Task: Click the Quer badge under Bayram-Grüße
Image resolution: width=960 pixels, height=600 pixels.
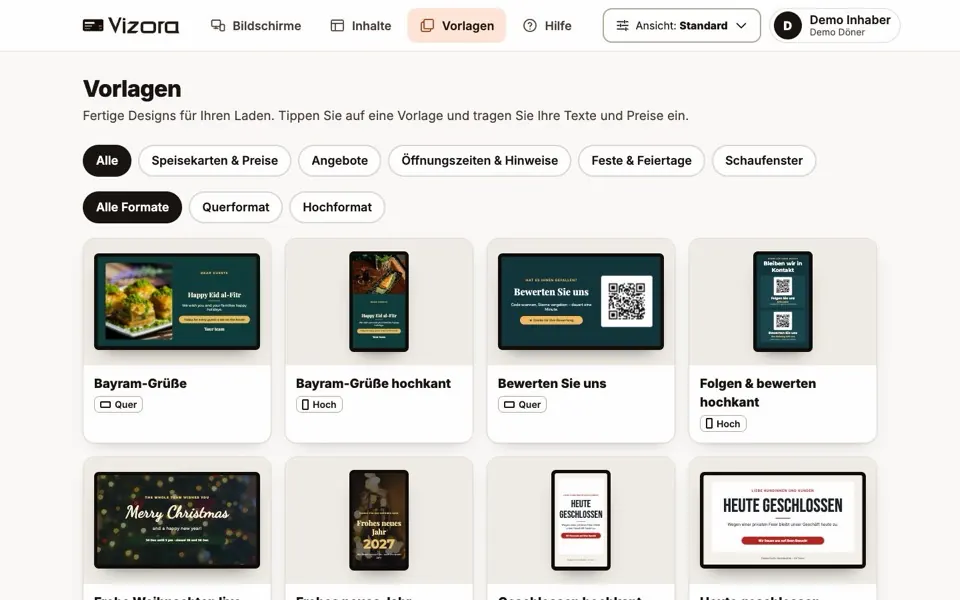Action: (118, 405)
